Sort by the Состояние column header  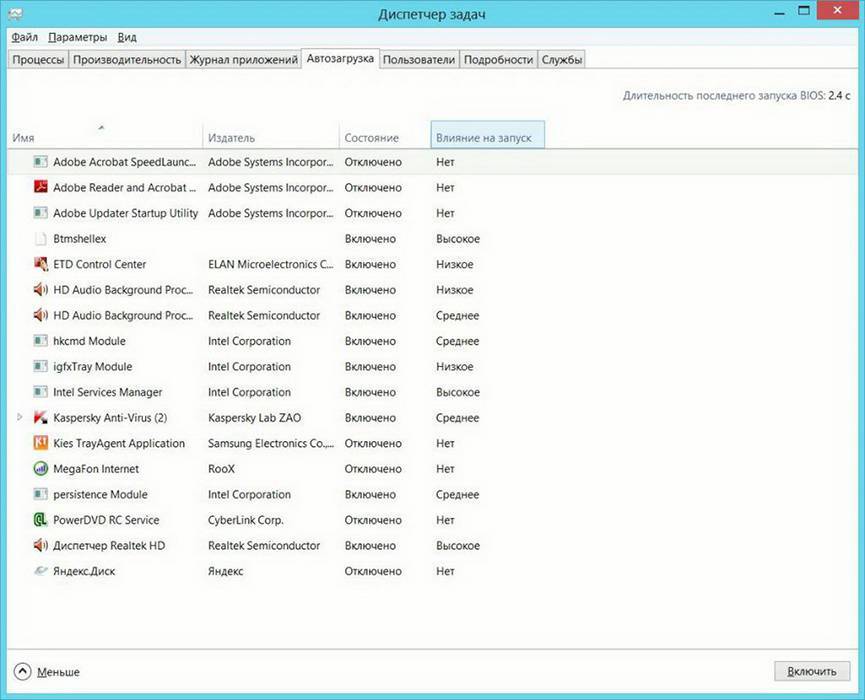pos(371,137)
